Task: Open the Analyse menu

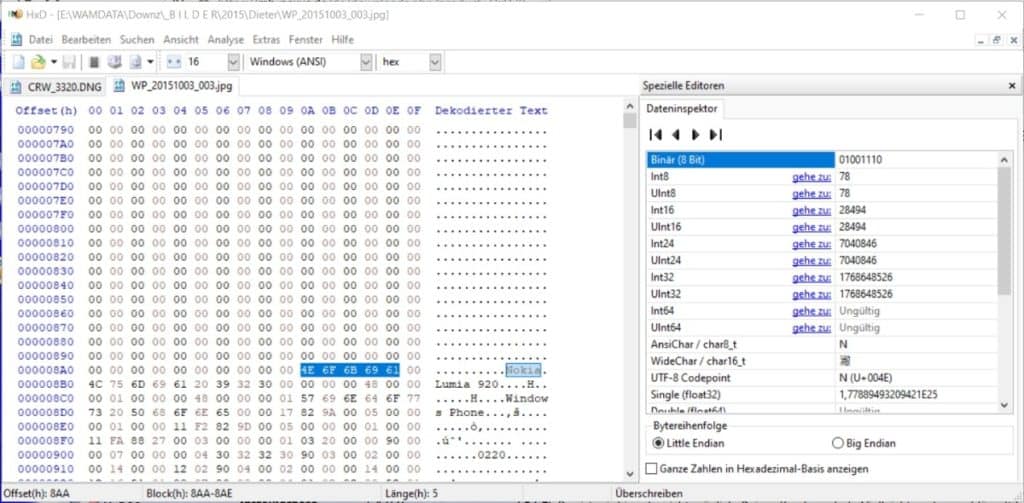Action: (x=225, y=40)
